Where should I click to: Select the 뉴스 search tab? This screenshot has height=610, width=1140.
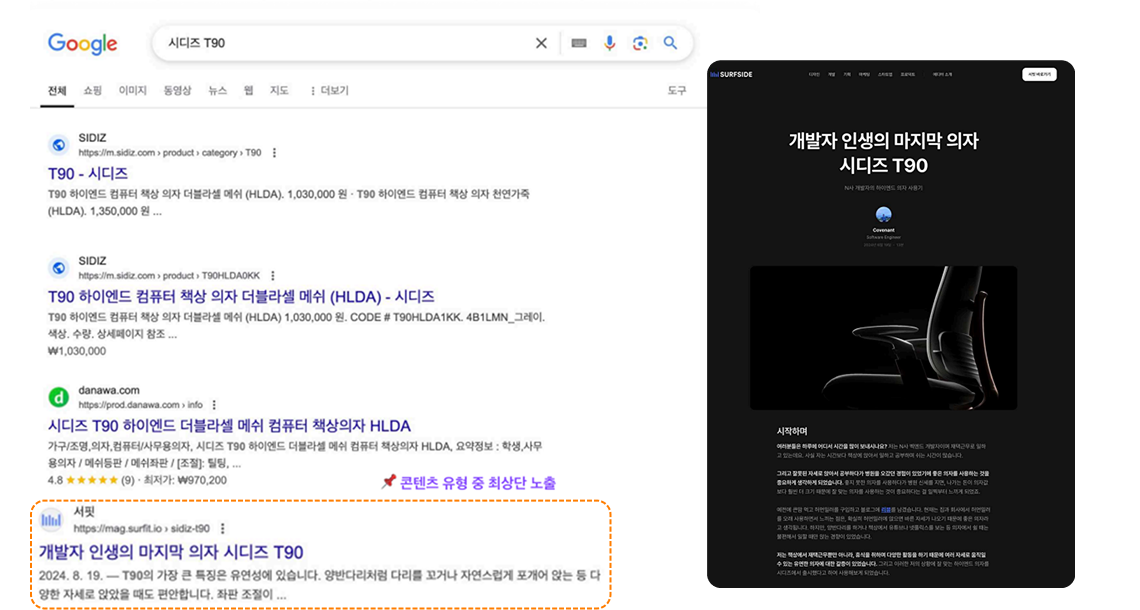[x=217, y=91]
